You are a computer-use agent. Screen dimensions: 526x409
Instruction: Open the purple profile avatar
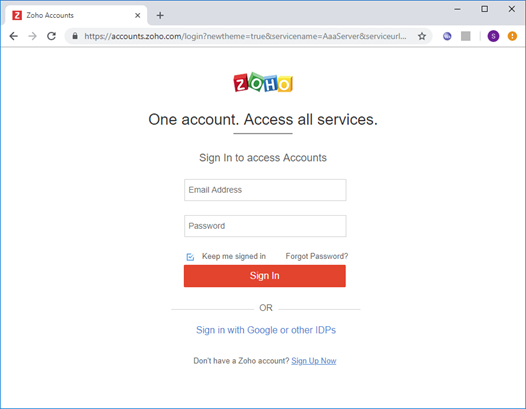click(493, 36)
